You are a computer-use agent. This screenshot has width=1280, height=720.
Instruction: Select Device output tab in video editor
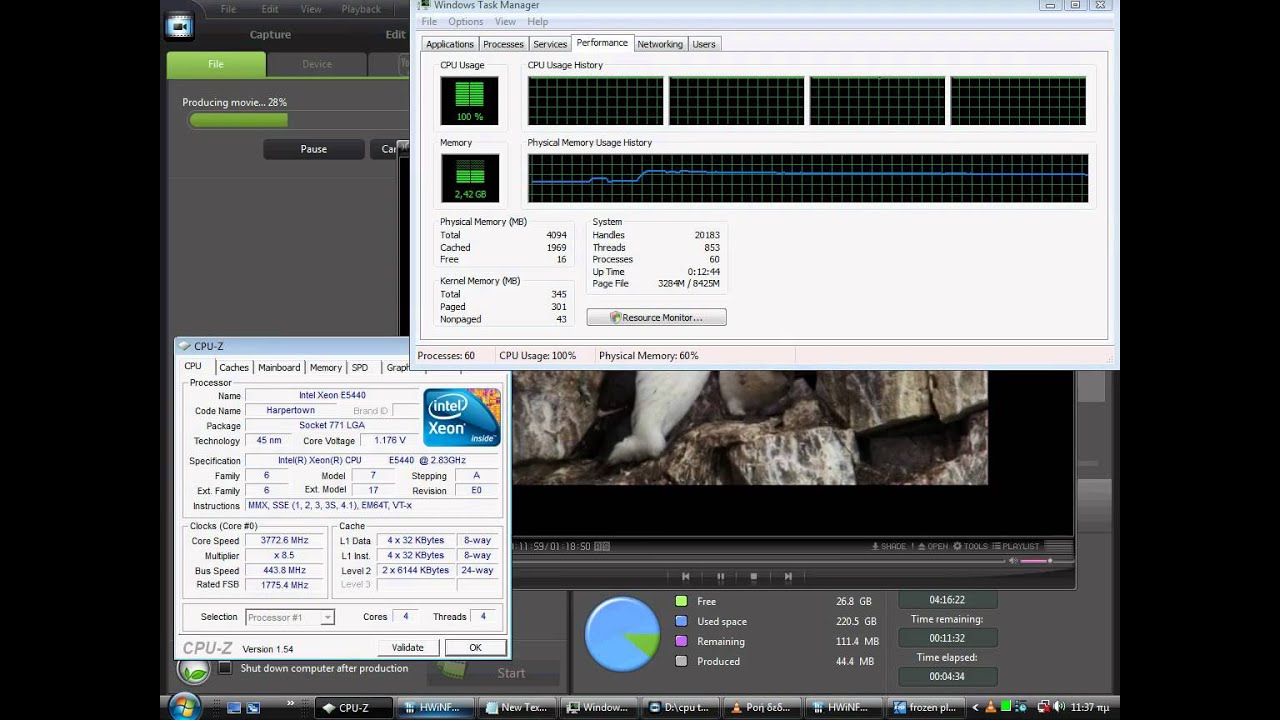tap(317, 64)
